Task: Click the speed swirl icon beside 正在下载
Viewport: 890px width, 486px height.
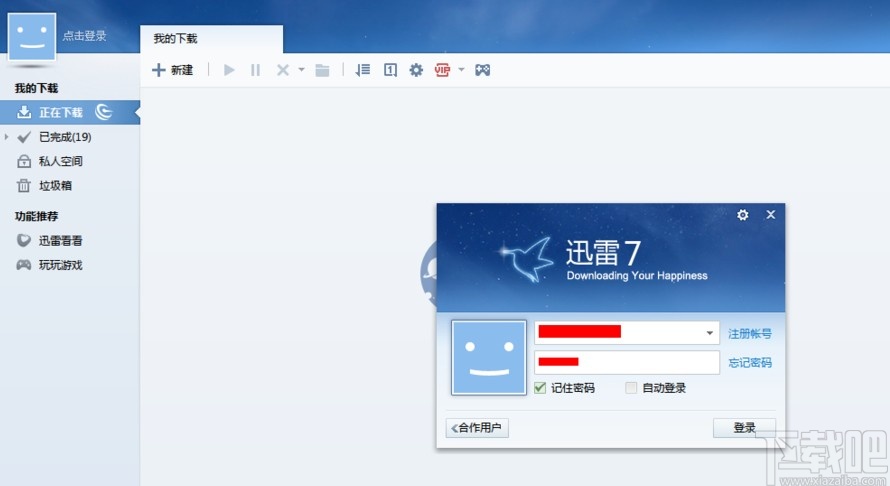Action: point(104,112)
